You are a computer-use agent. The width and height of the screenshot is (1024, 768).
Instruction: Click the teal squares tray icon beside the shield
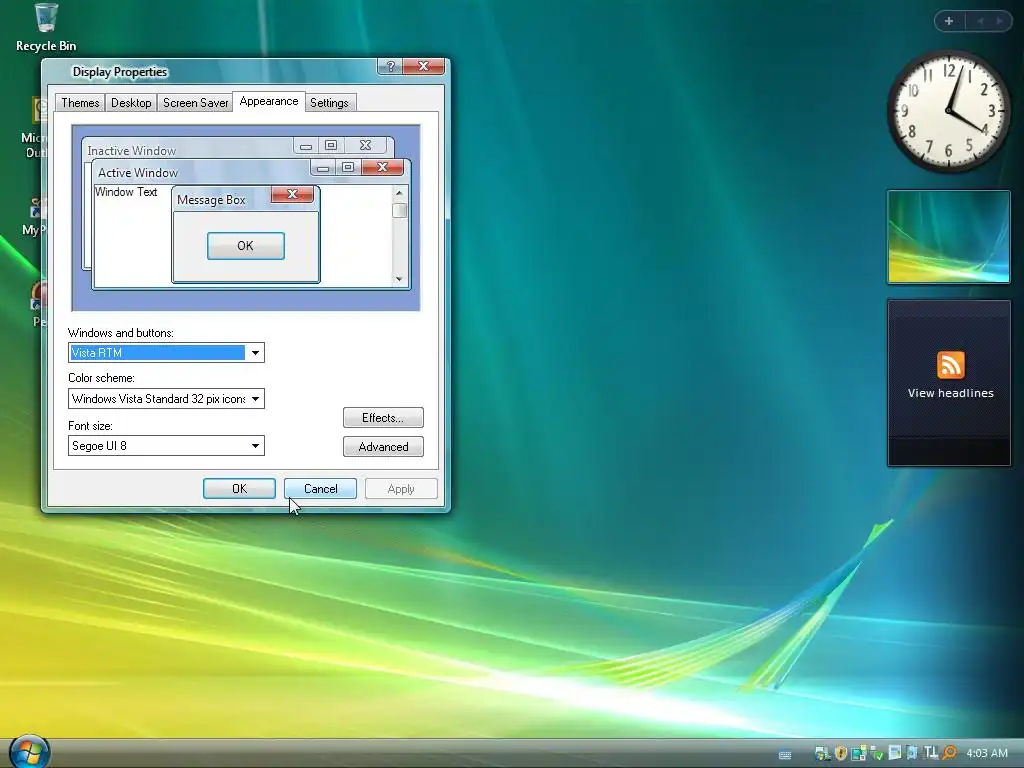859,753
